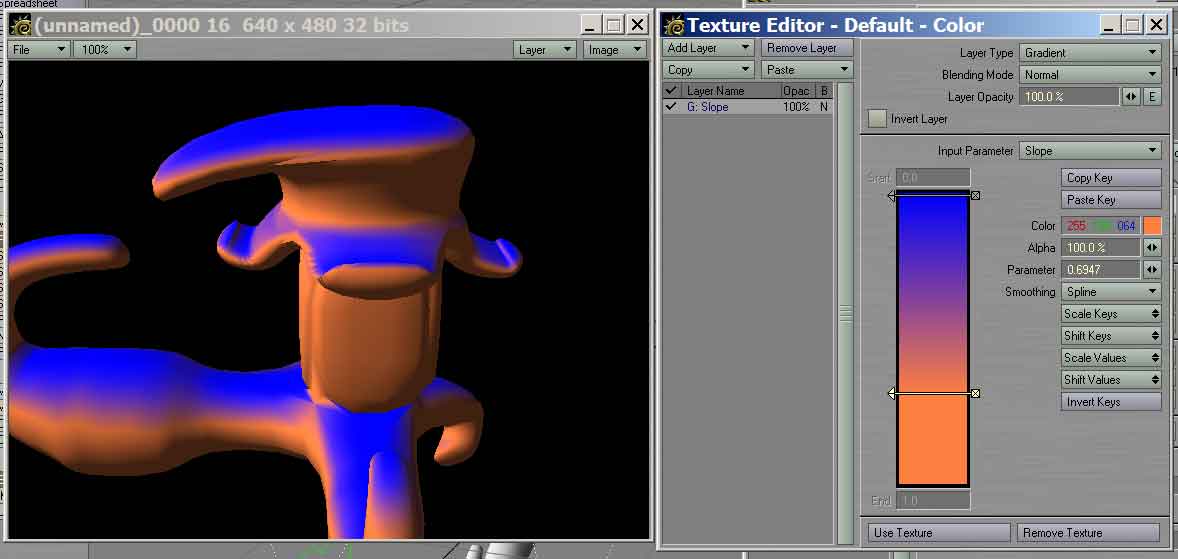The width and height of the screenshot is (1178, 559).
Task: Select the lower gradient key arrow handle
Action: tap(891, 393)
